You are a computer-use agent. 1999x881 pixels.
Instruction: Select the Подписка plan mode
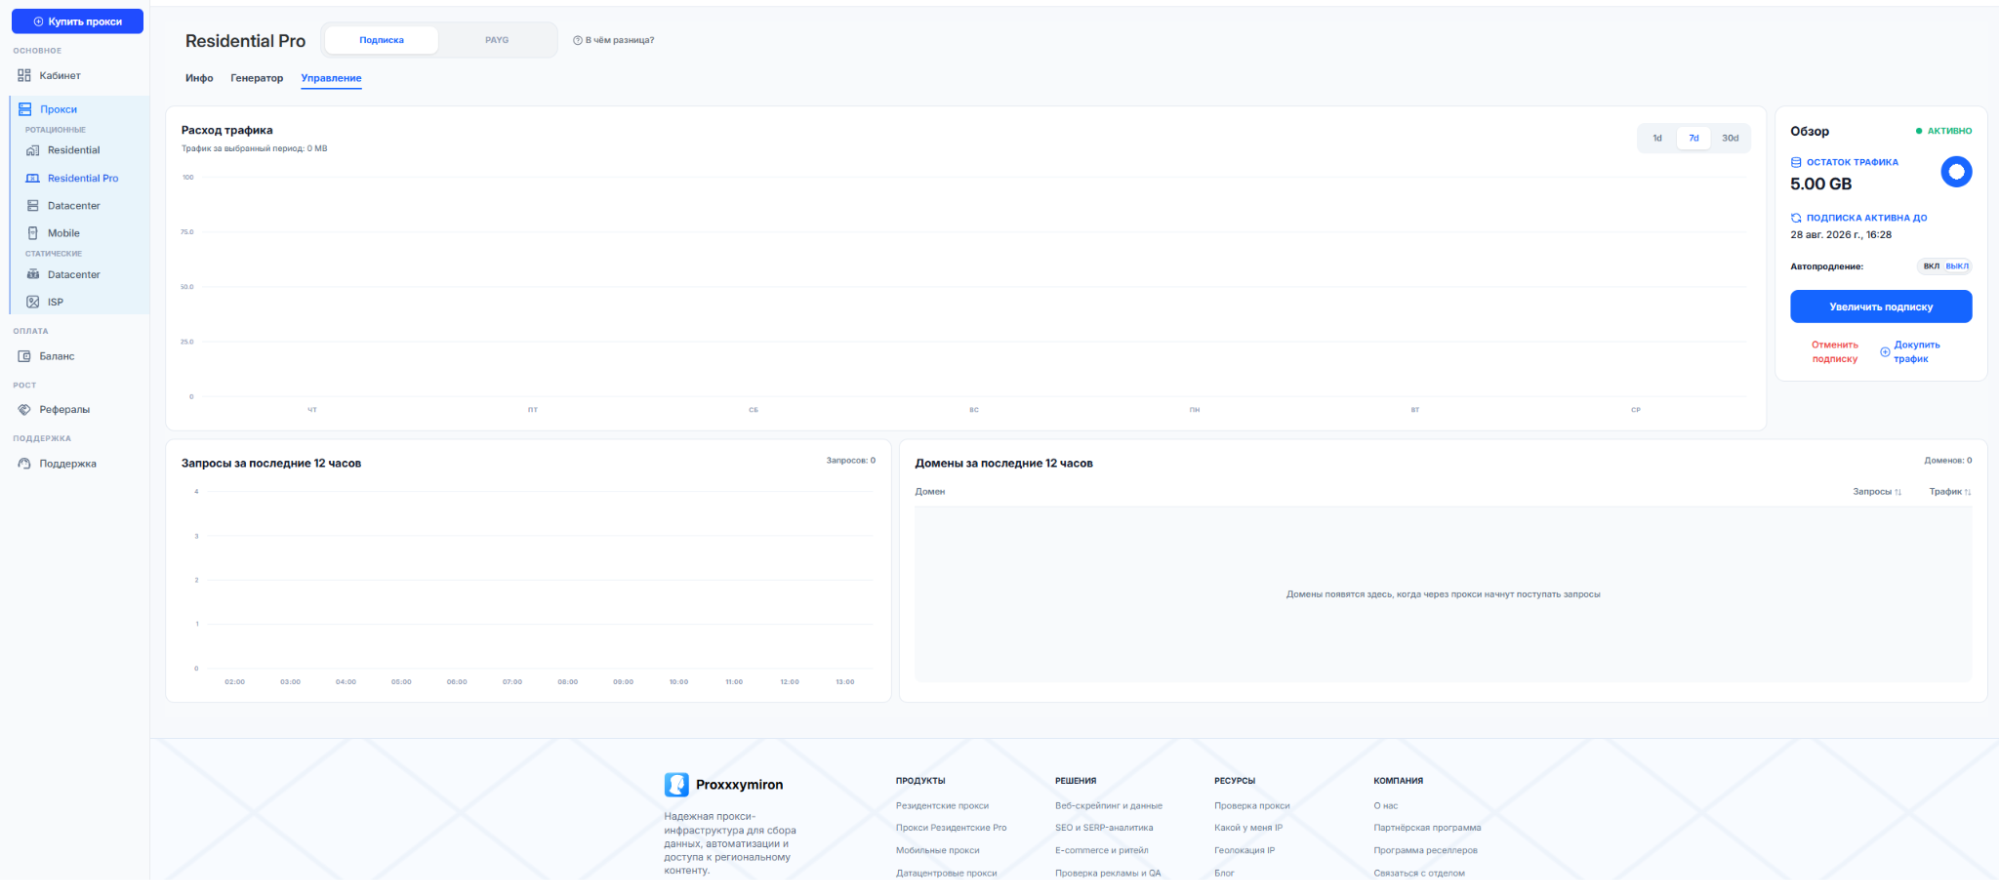[382, 40]
